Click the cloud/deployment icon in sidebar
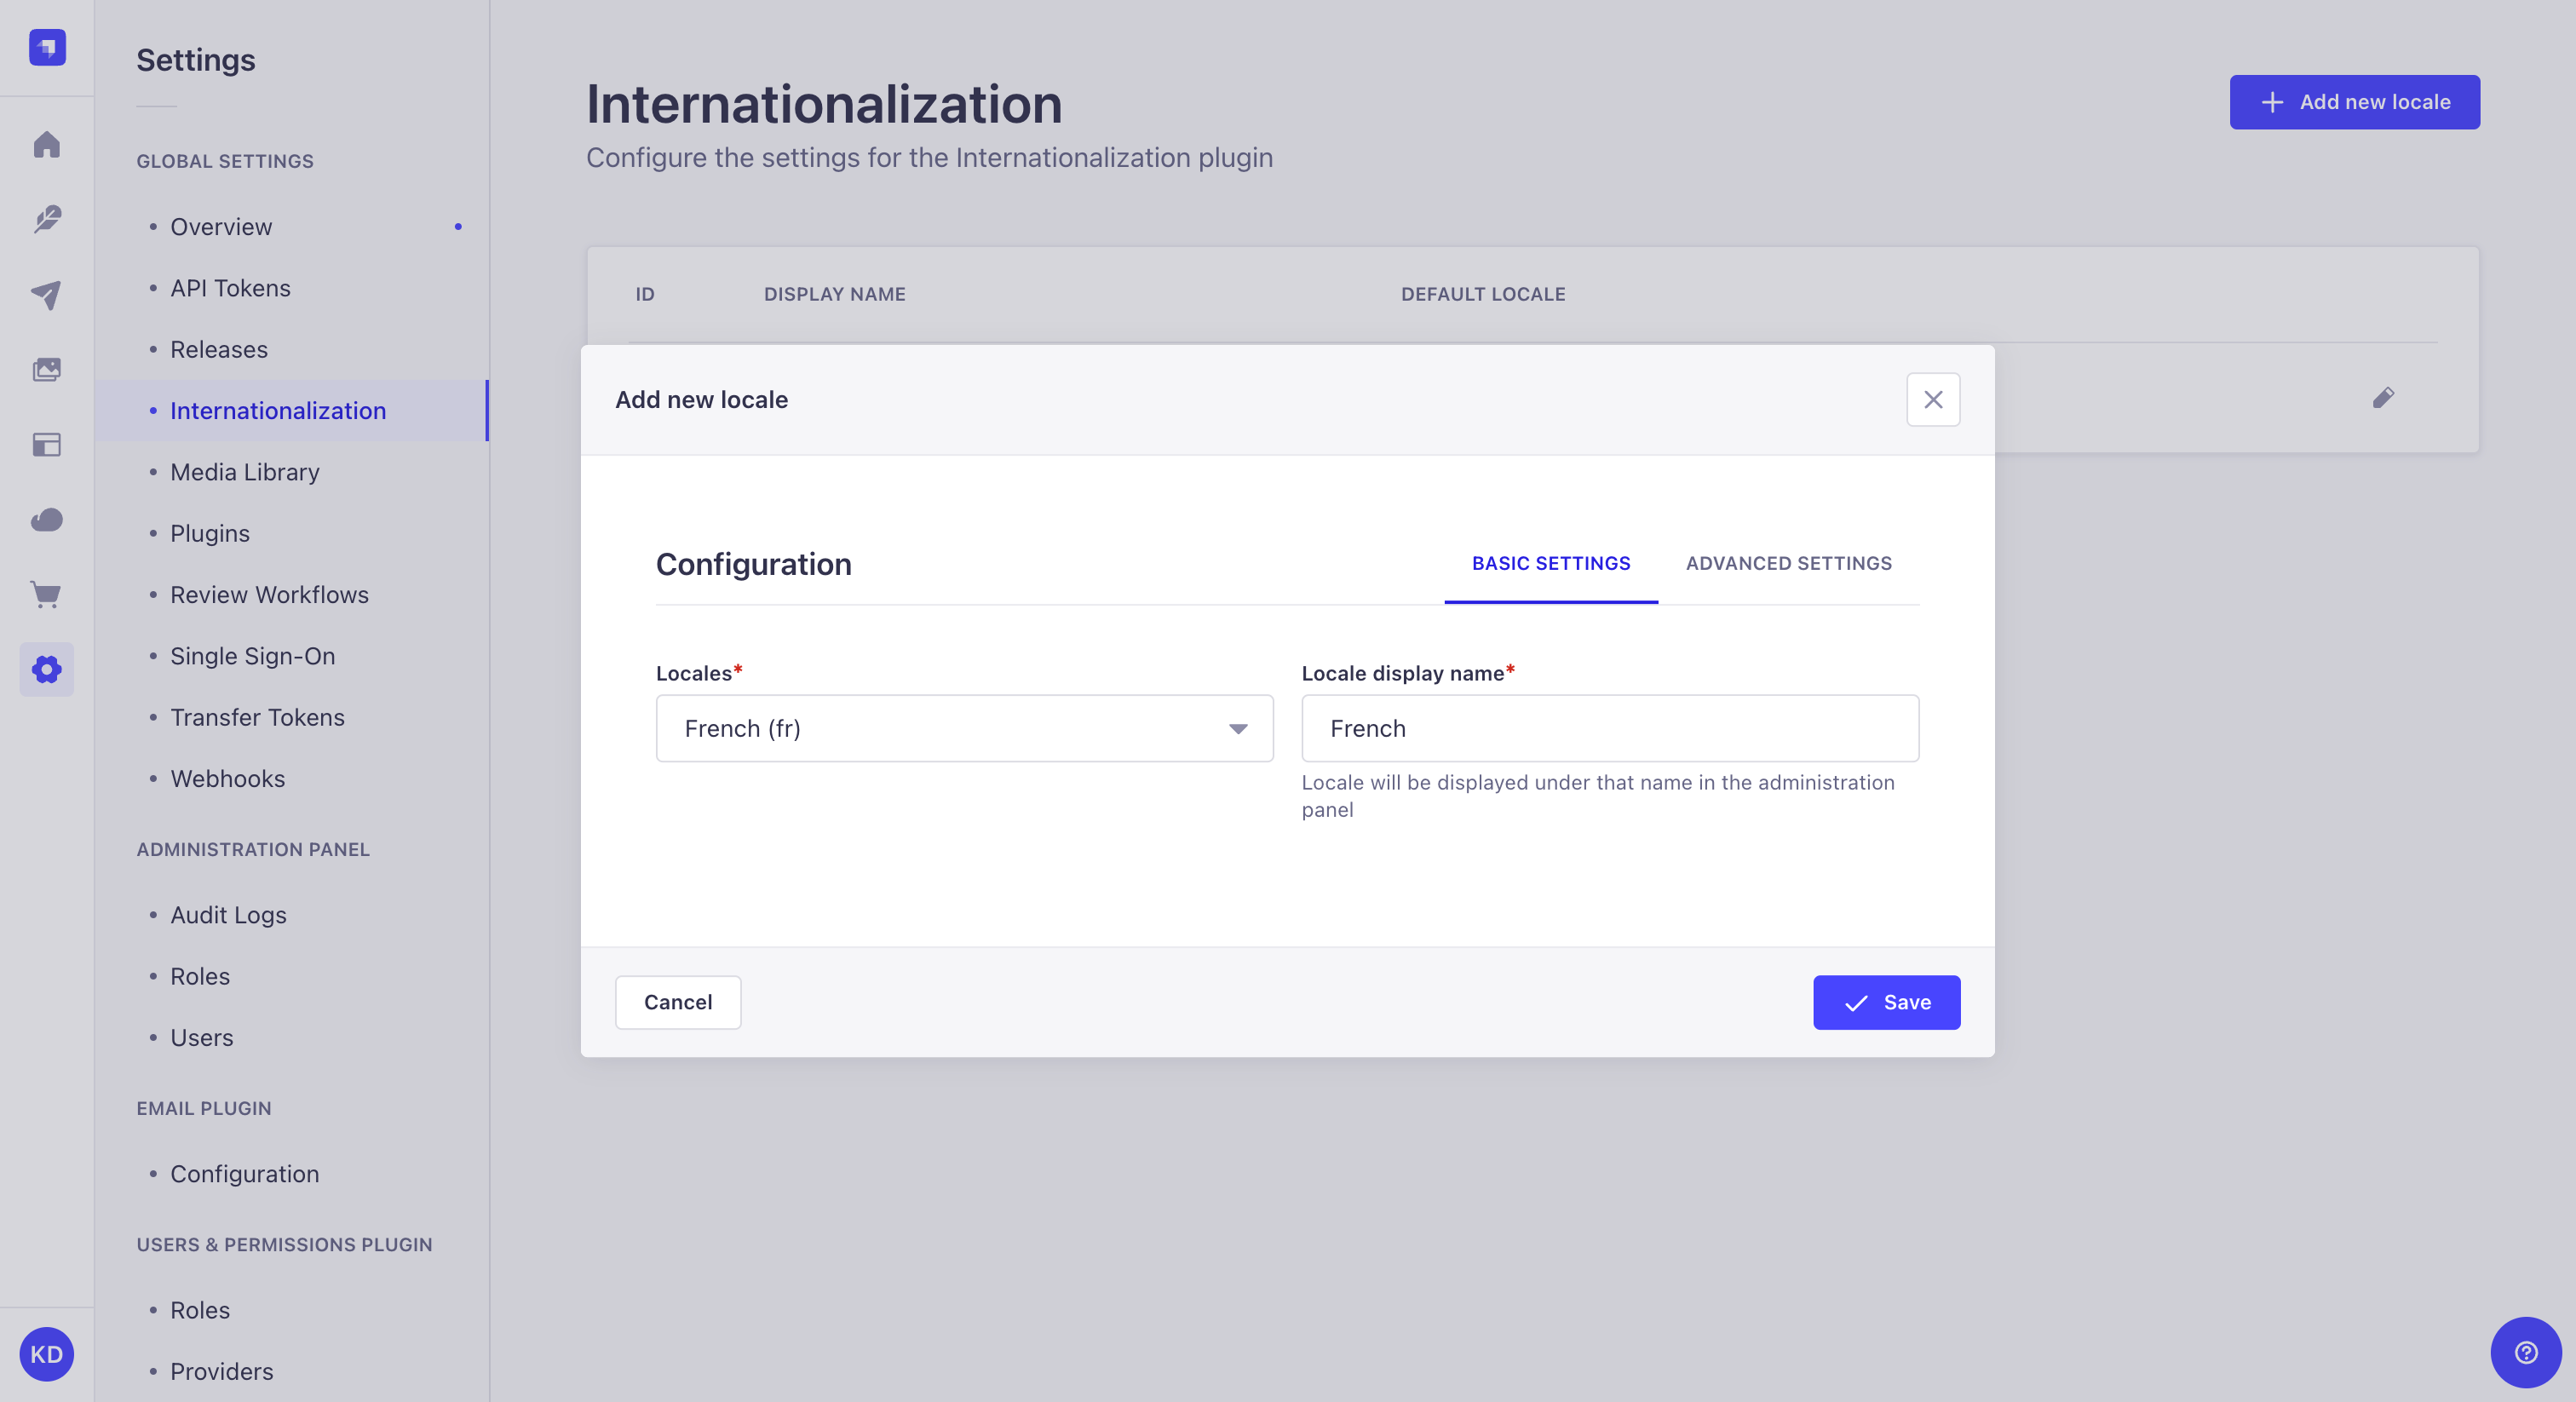The height and width of the screenshot is (1402, 2576). 47,520
